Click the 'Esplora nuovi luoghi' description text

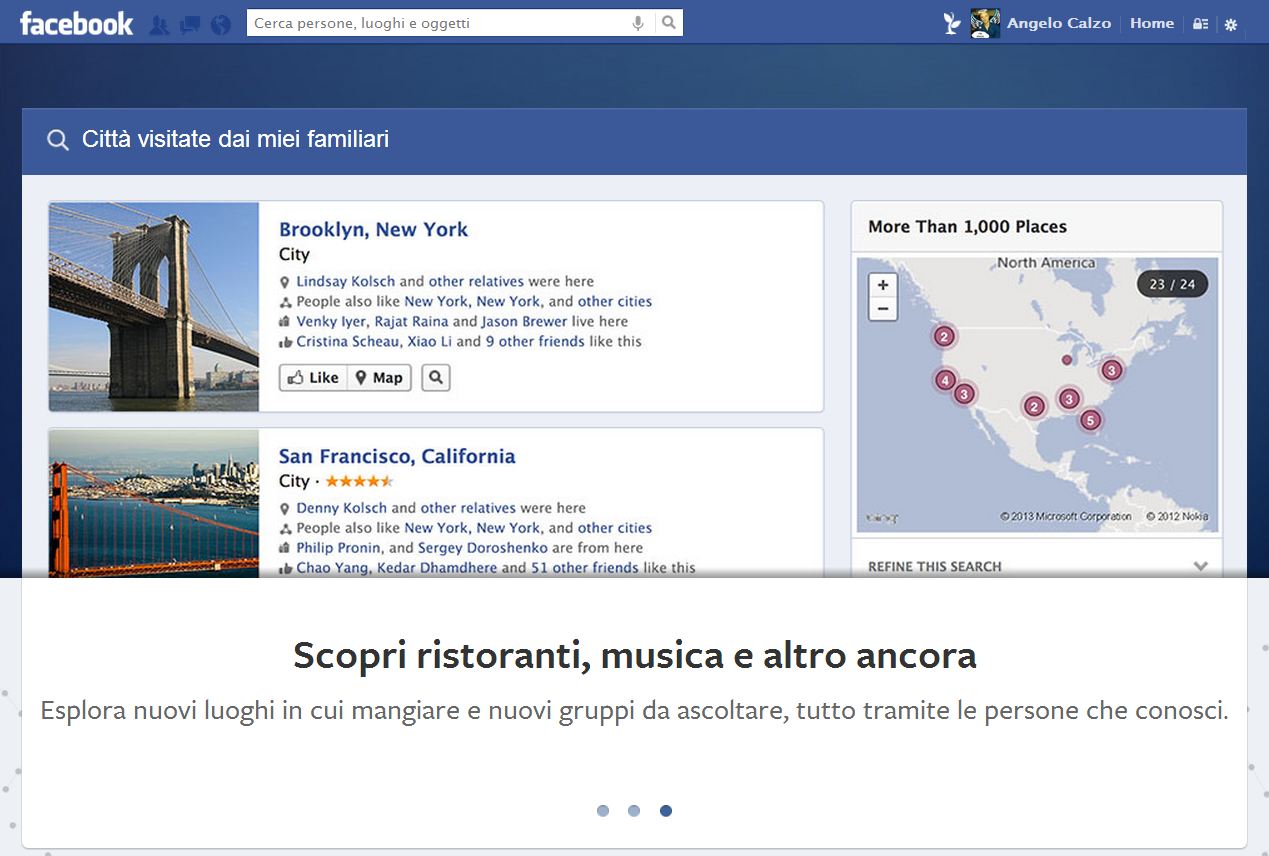pos(635,712)
